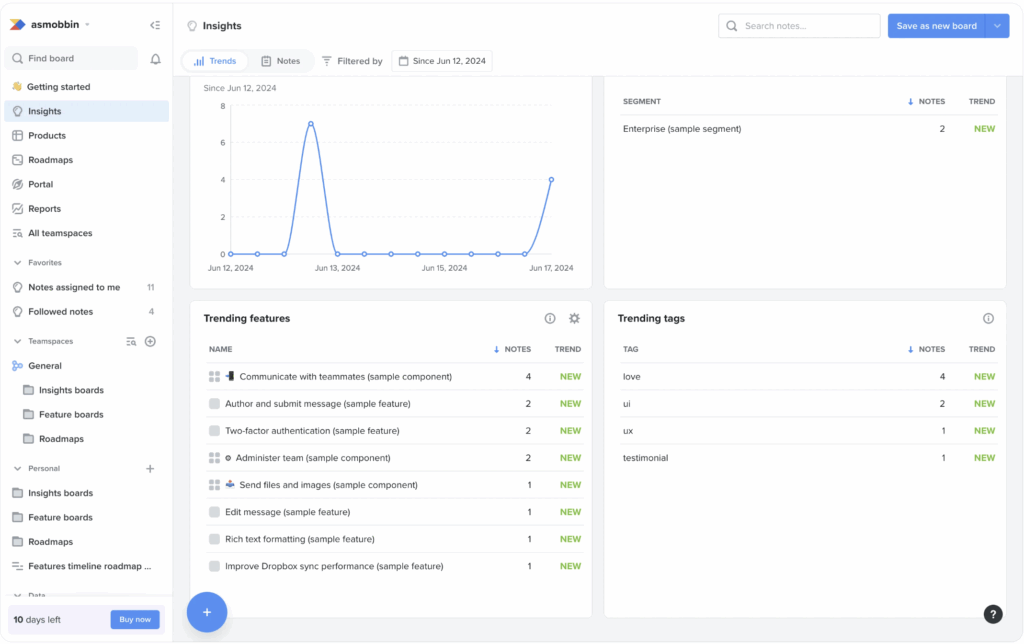Click the blue floating plus button

[x=207, y=612]
